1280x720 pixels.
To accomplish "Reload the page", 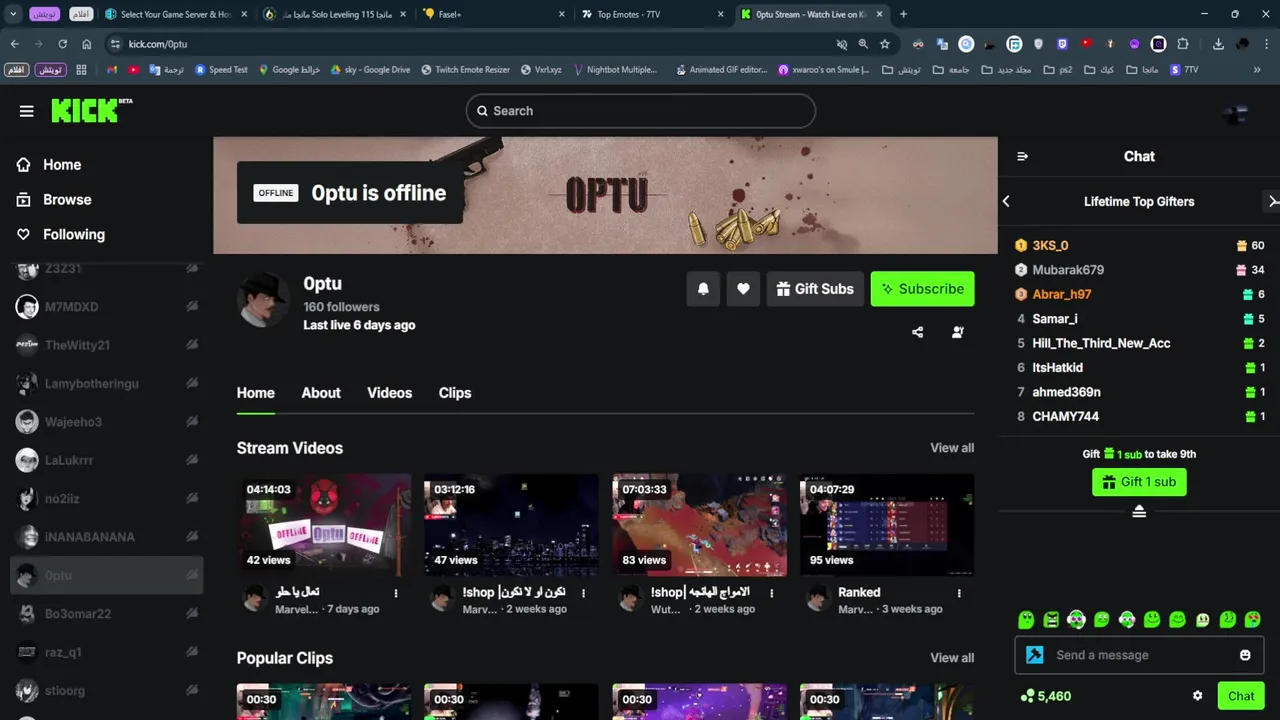I will point(62,44).
